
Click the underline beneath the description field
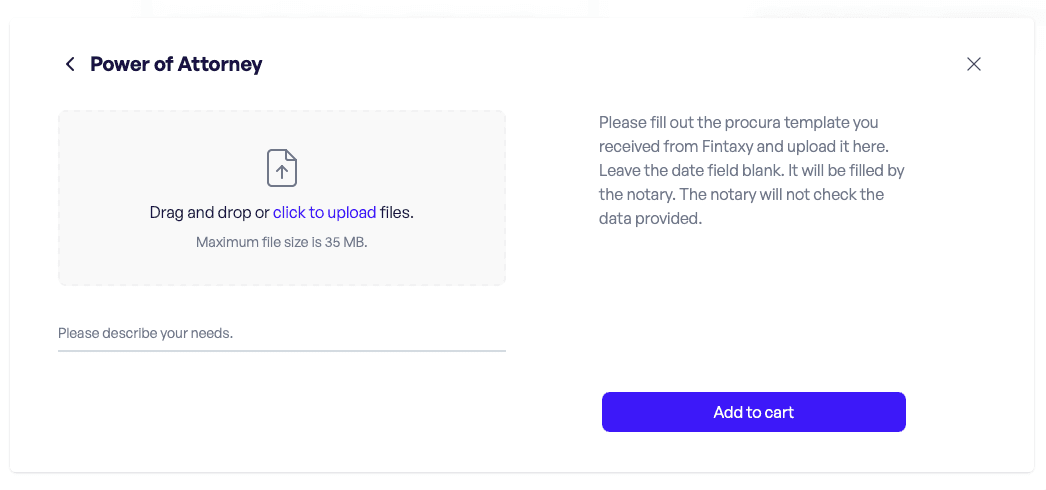tap(281, 350)
